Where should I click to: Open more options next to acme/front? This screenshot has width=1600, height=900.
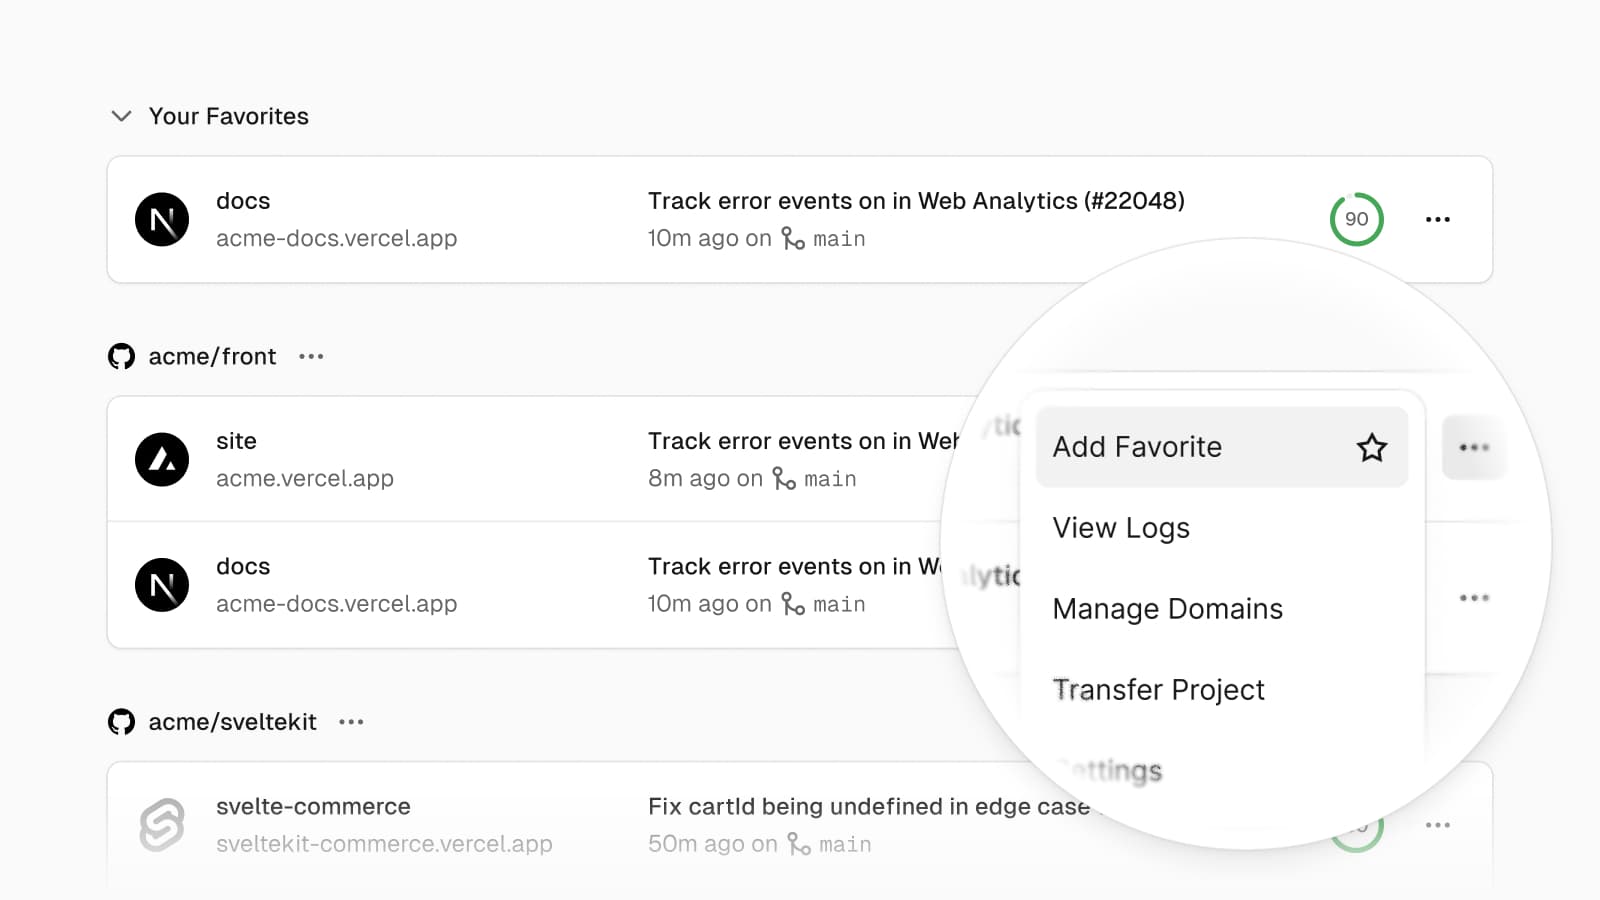(311, 357)
